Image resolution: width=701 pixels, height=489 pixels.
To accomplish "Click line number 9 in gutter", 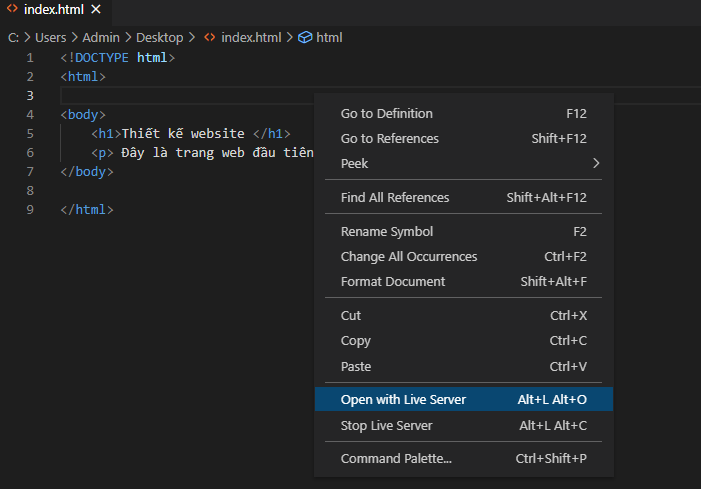I will pos(30,210).
